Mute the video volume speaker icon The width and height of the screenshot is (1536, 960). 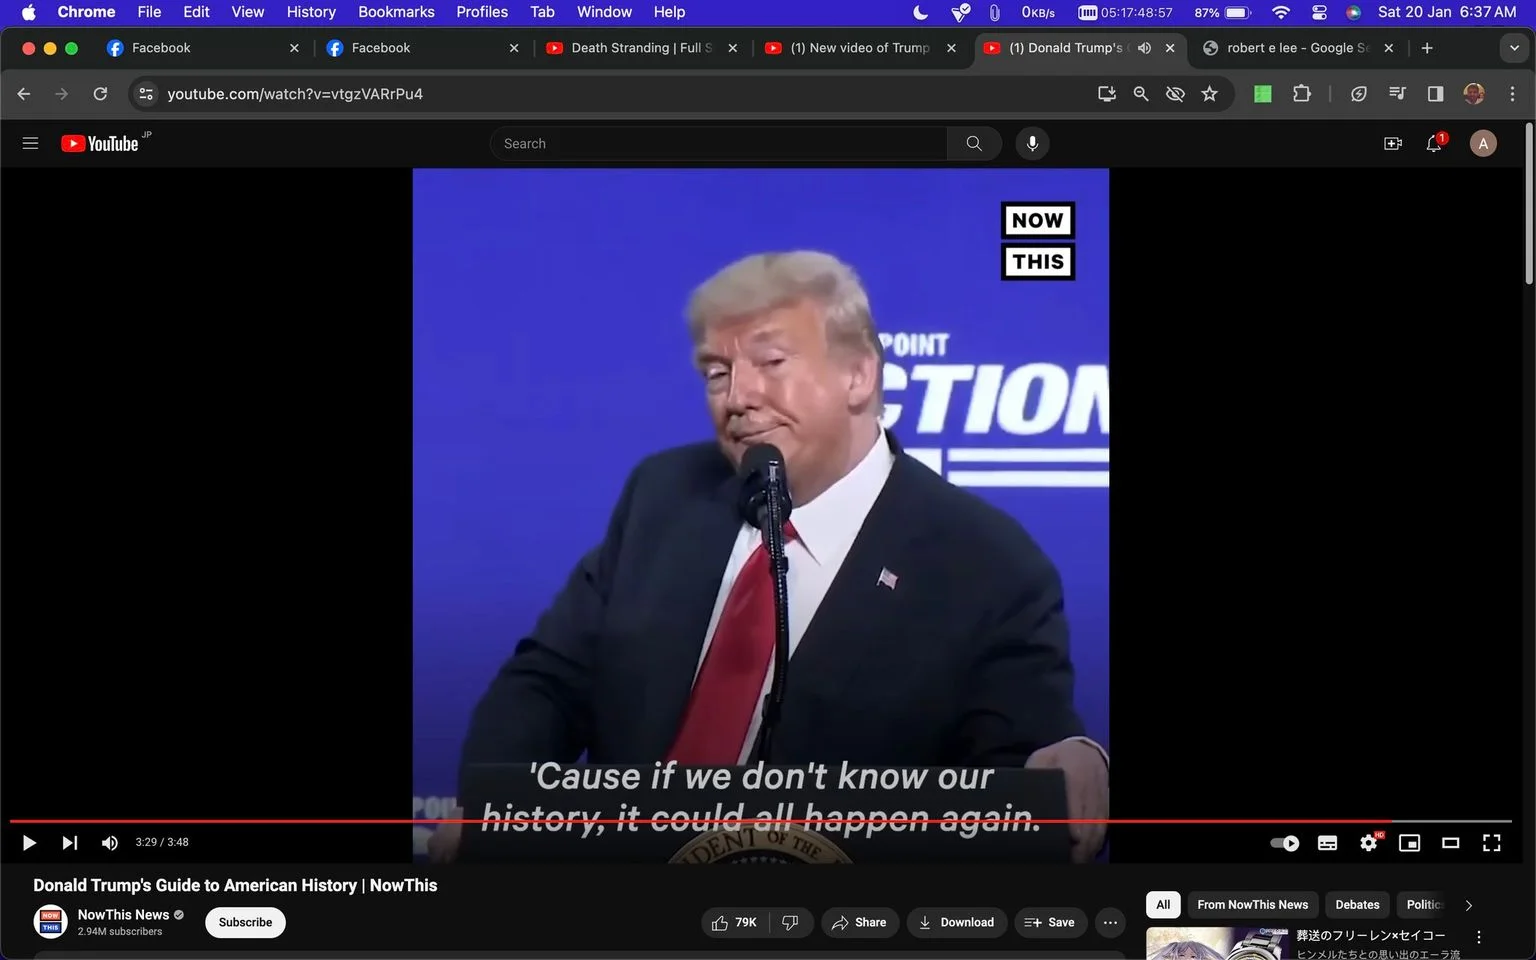click(110, 843)
